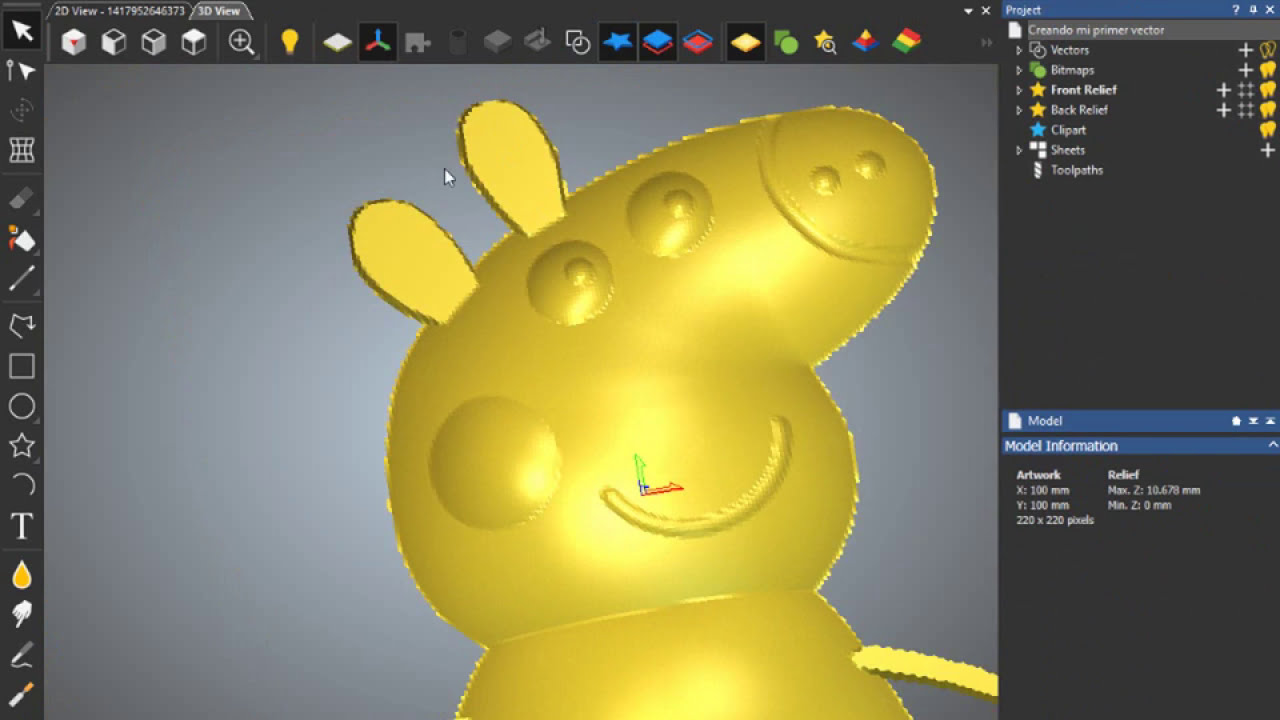Select the paint brush tool
Image resolution: width=1280 pixels, height=720 pixels.
point(22,693)
